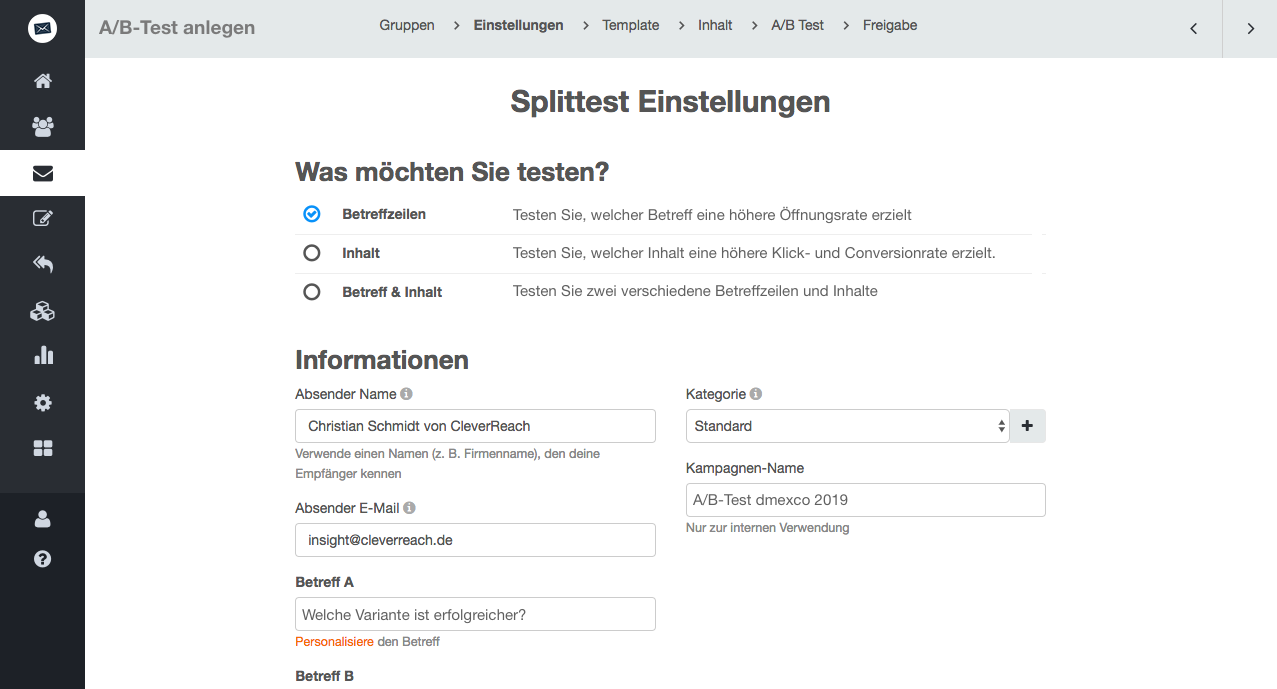Screen dimensions: 1277x689
Task: Click the Personalisiere link under Betreff A
Action: [x=334, y=641]
